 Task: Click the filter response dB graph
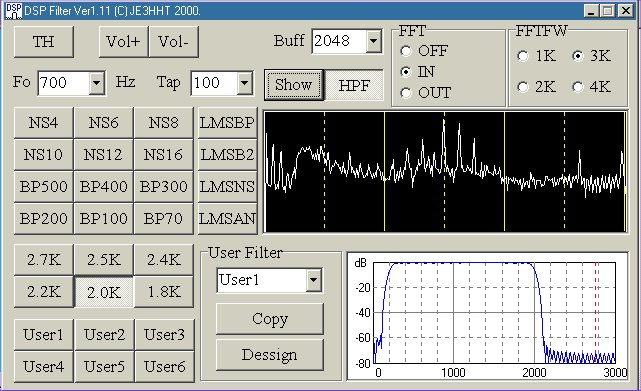point(487,317)
